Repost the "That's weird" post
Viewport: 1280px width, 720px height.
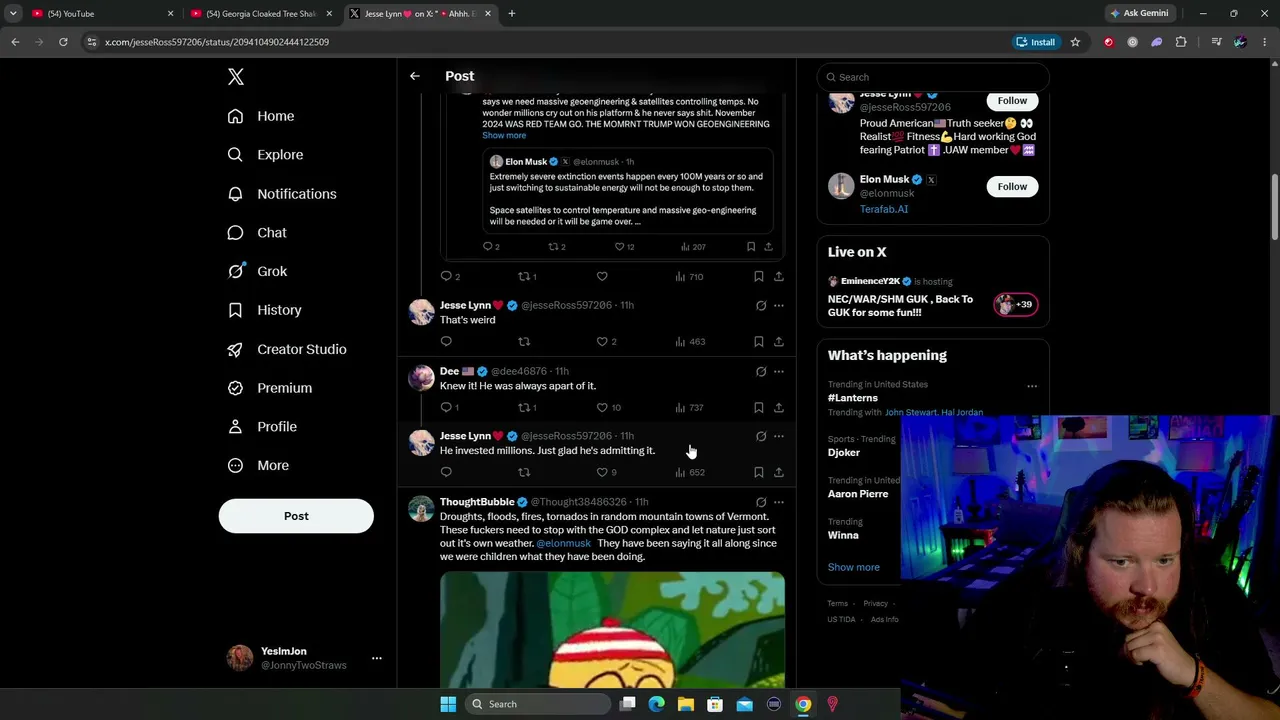click(x=524, y=342)
